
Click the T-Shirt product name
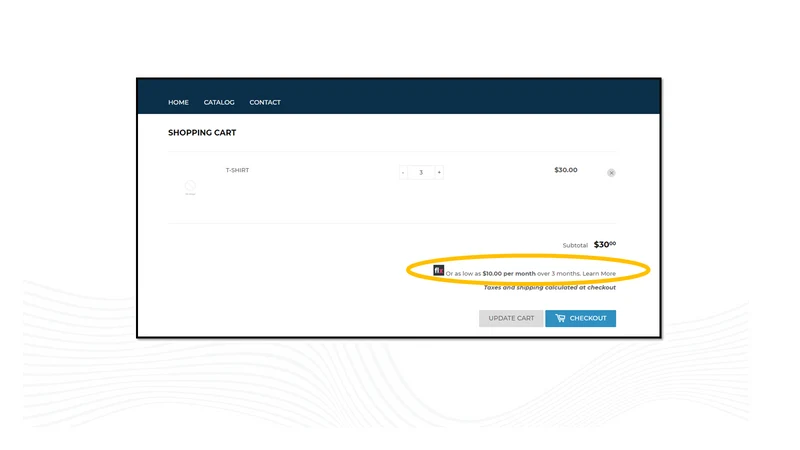click(x=237, y=170)
